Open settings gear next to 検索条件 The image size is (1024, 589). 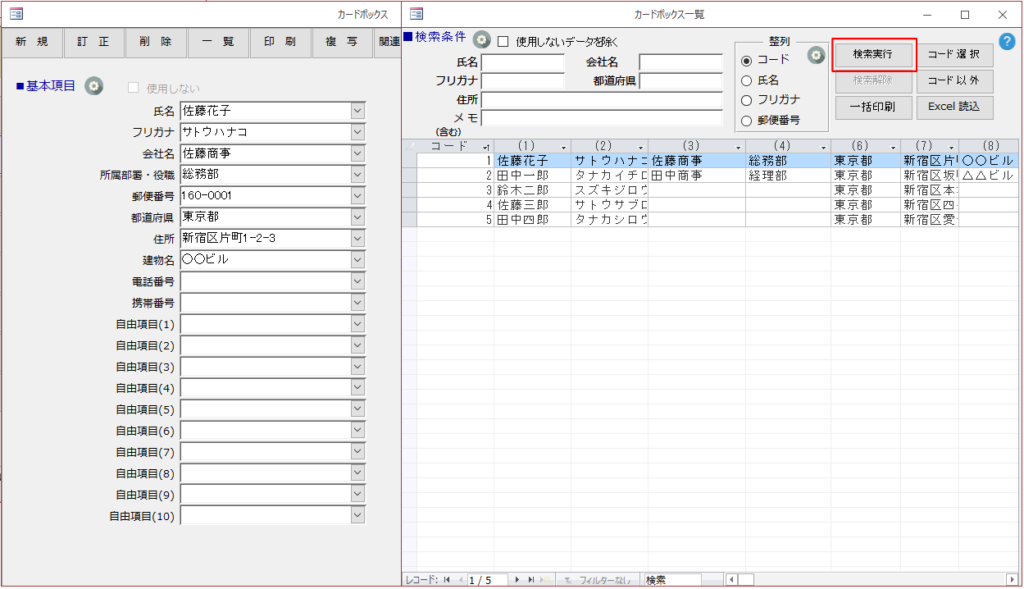click(x=481, y=40)
